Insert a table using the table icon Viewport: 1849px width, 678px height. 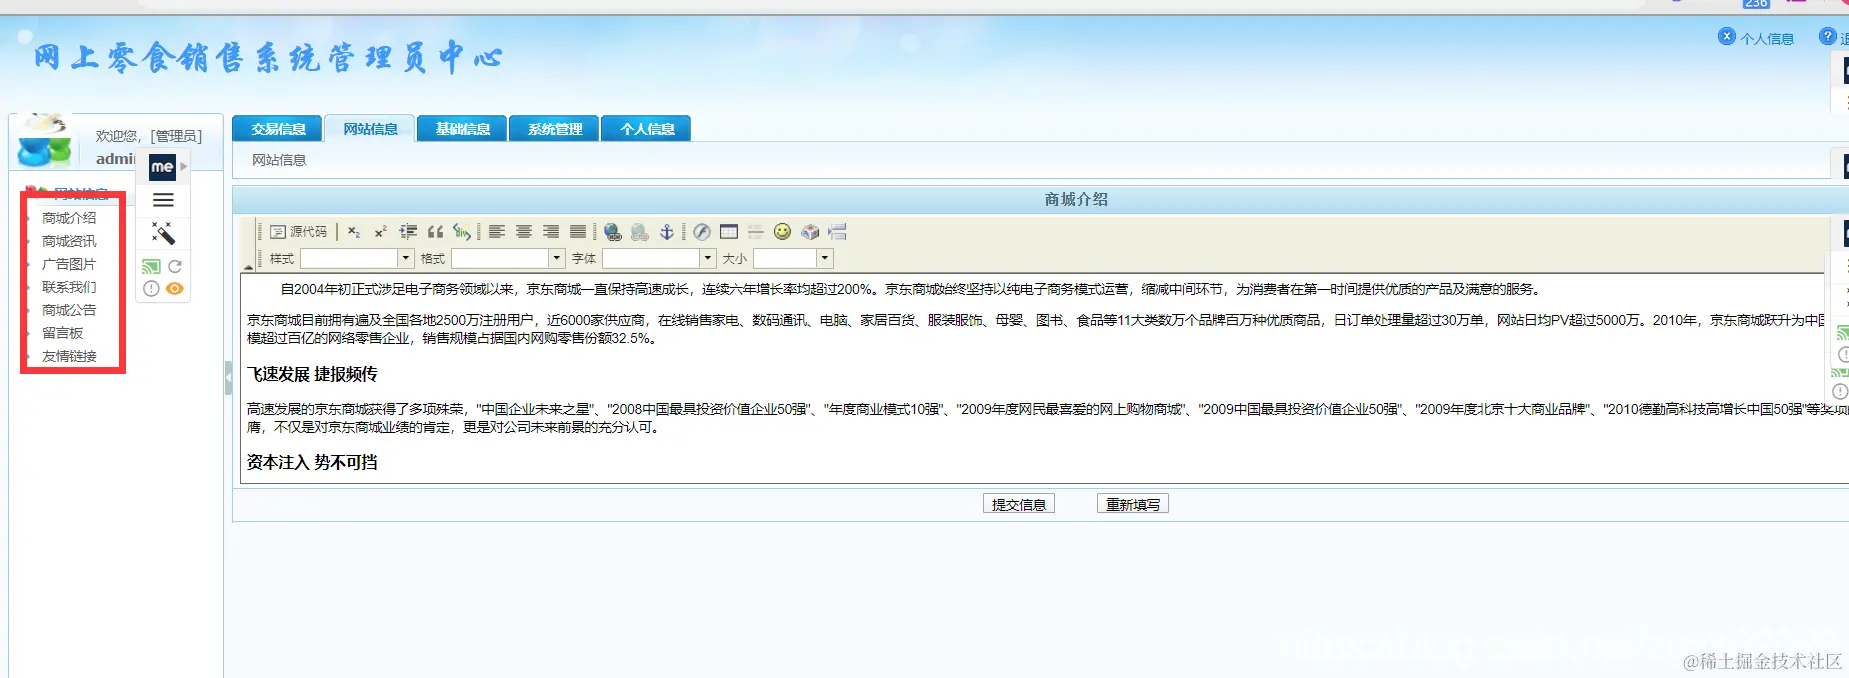pos(729,232)
